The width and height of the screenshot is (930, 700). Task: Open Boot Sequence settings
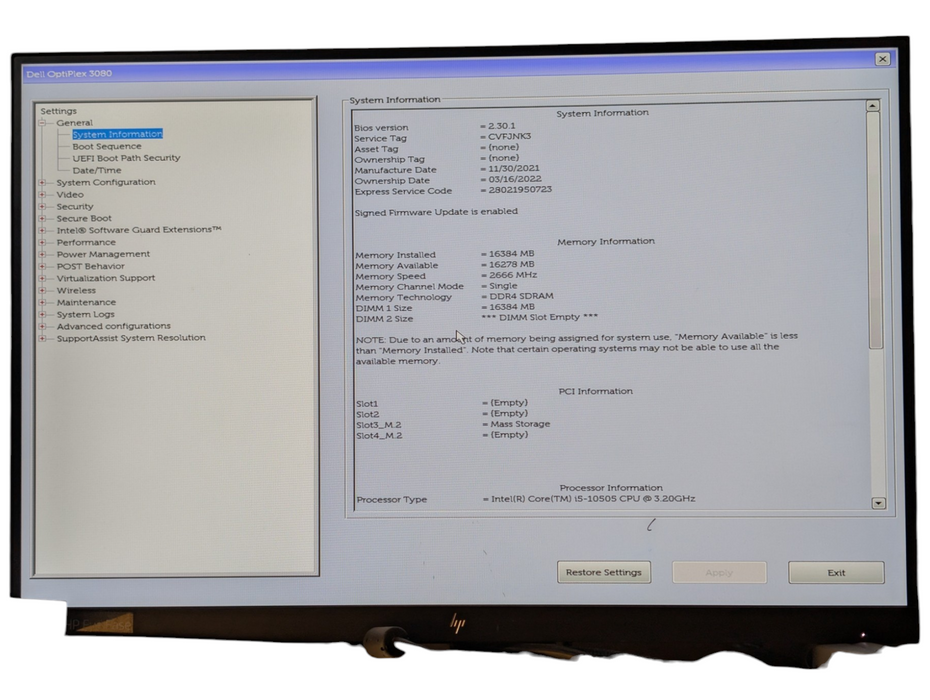coord(107,146)
